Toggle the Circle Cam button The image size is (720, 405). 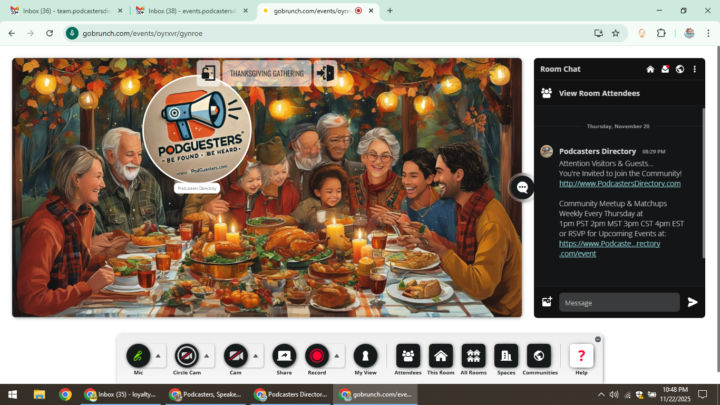coord(186,355)
